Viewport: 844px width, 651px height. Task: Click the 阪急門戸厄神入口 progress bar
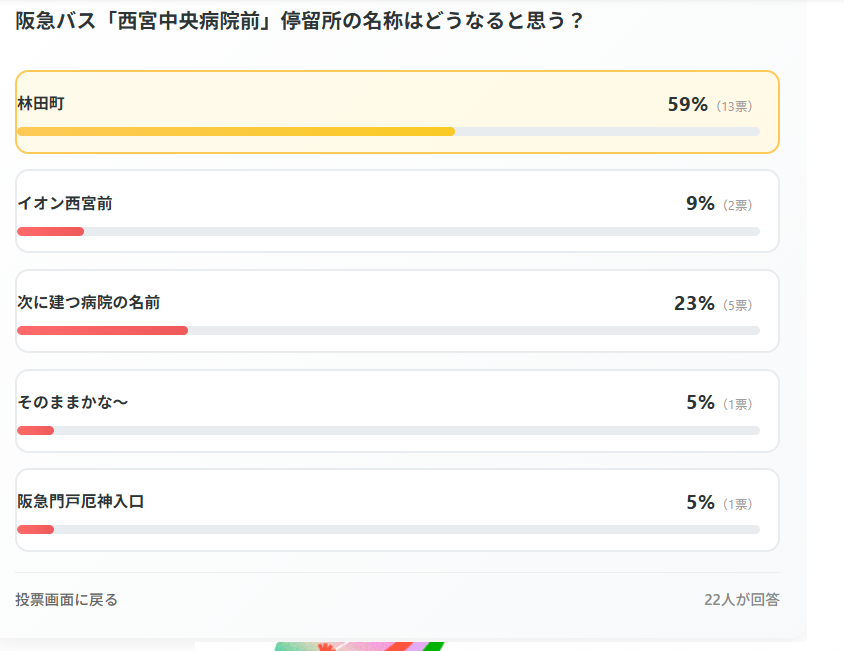389,530
